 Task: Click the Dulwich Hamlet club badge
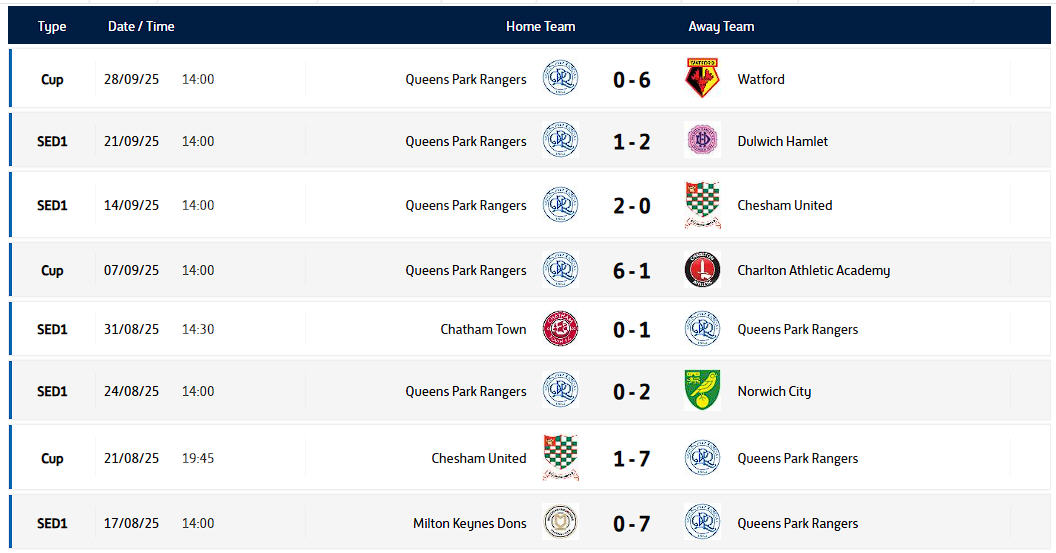(702, 141)
